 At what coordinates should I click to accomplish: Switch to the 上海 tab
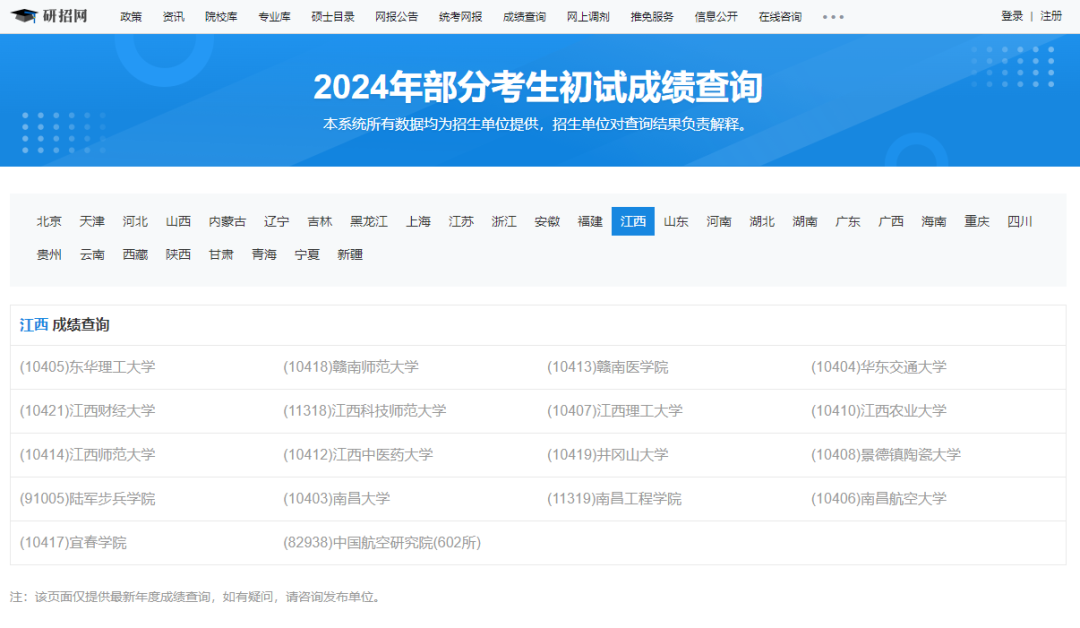click(x=418, y=221)
